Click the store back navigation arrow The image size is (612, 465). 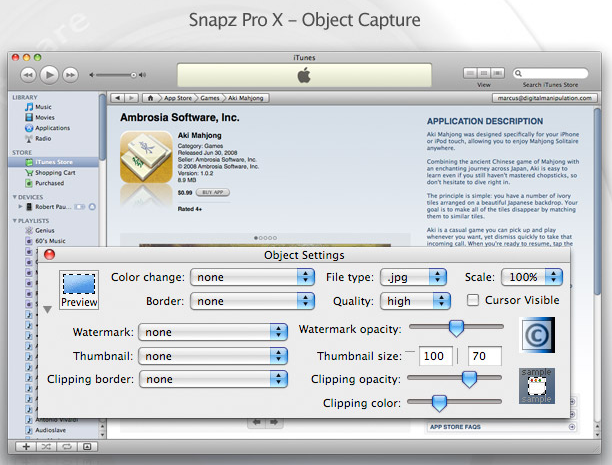pyautogui.click(x=117, y=98)
